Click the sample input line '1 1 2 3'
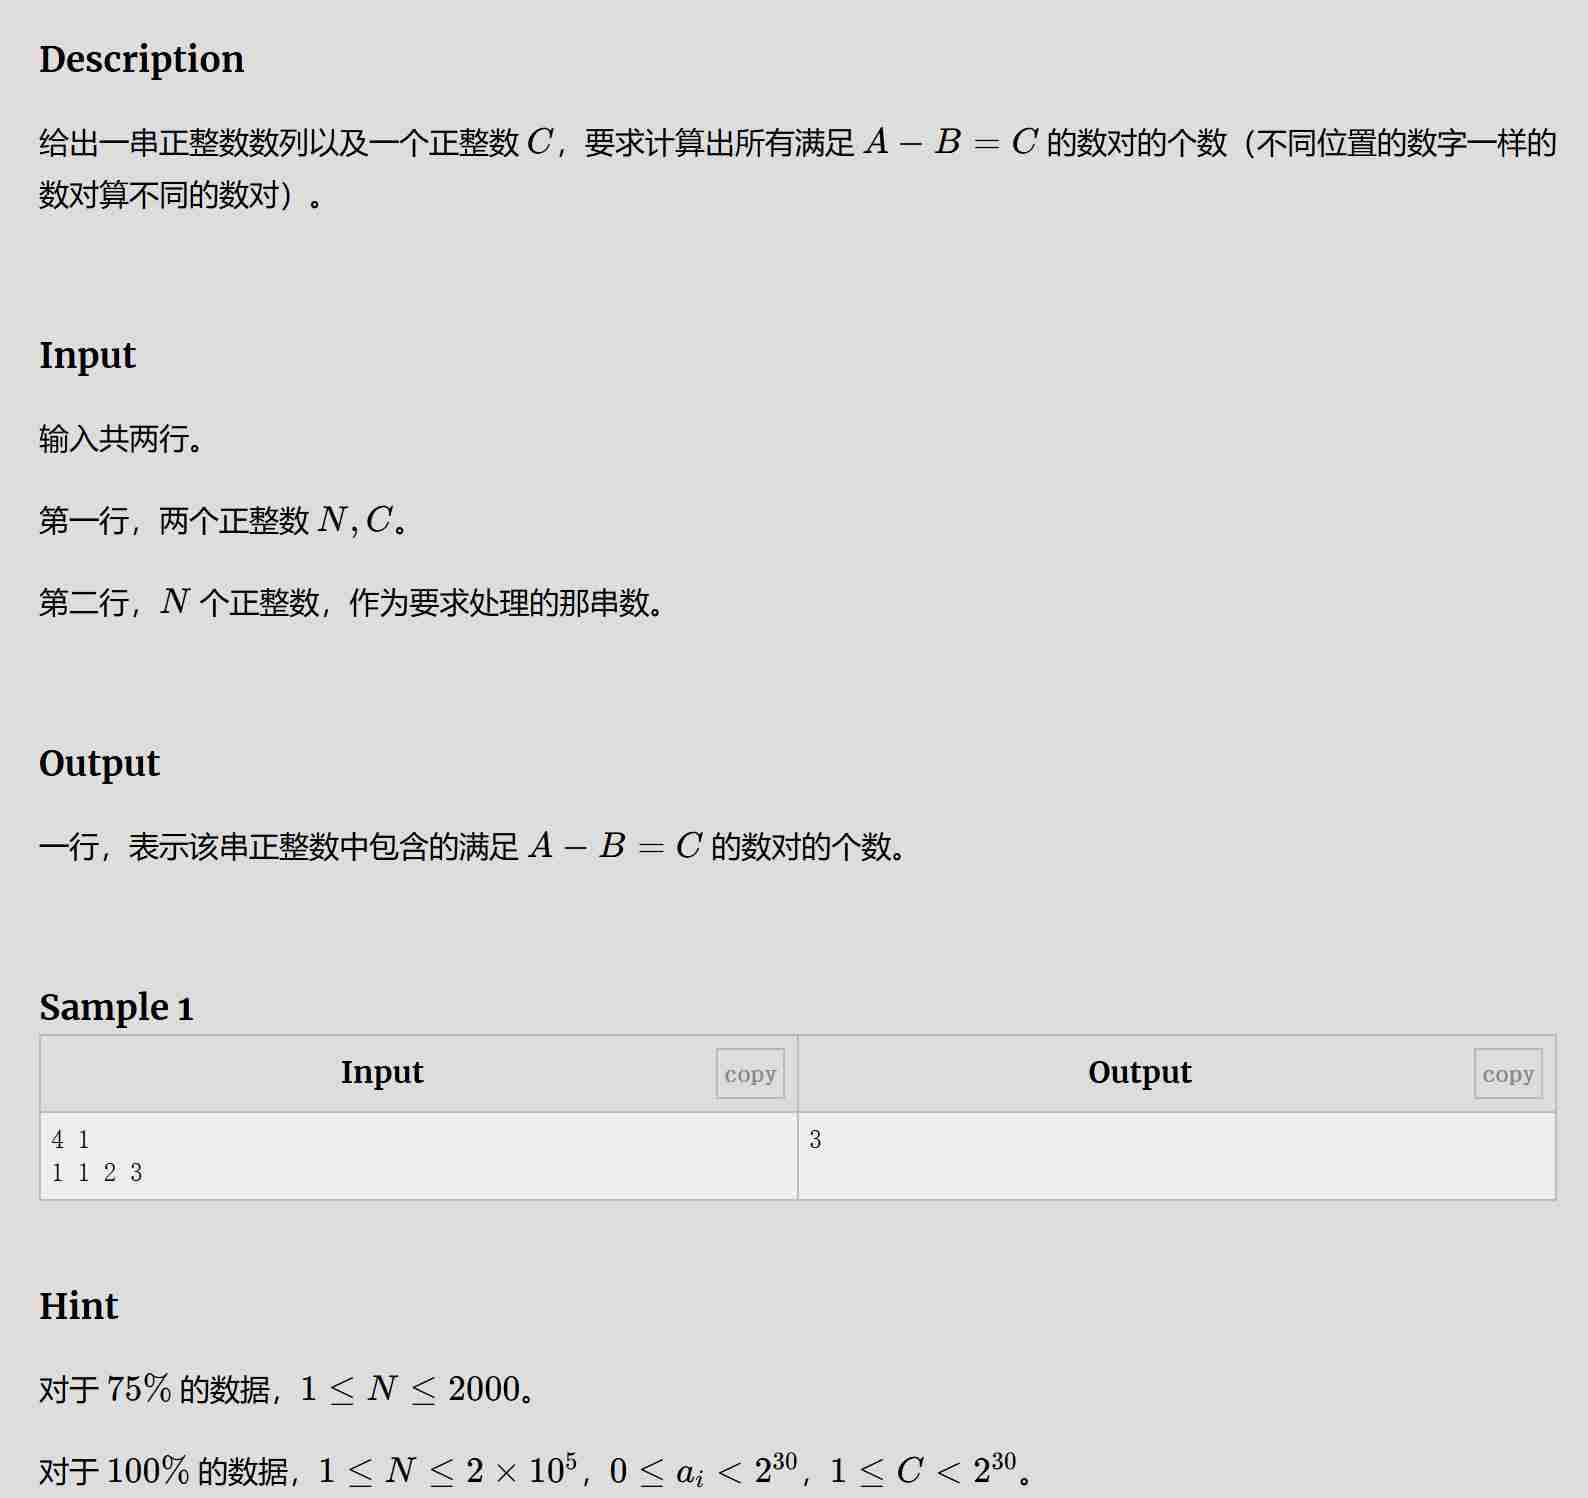This screenshot has width=1588, height=1498. (97, 1172)
